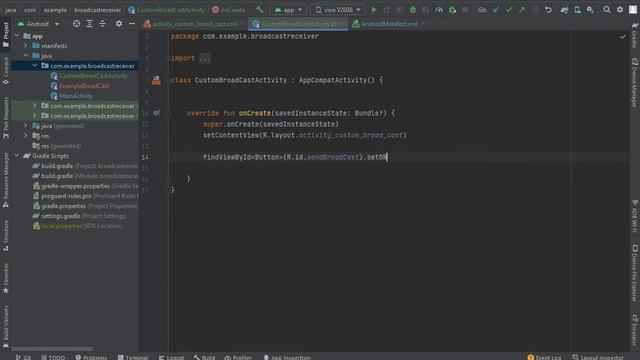640x360 pixels.
Task: Click the Search Everywhere magnifier icon
Action: click(607, 9)
